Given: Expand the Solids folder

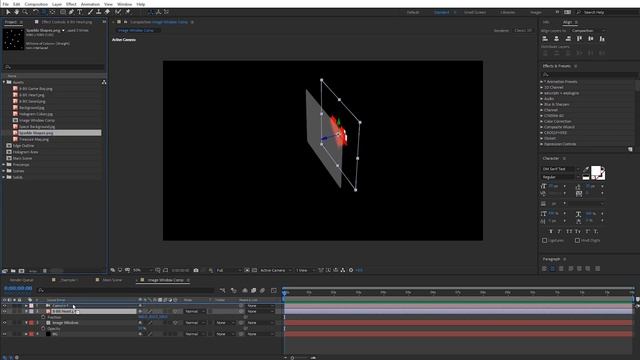Looking at the screenshot, I should 4,177.
